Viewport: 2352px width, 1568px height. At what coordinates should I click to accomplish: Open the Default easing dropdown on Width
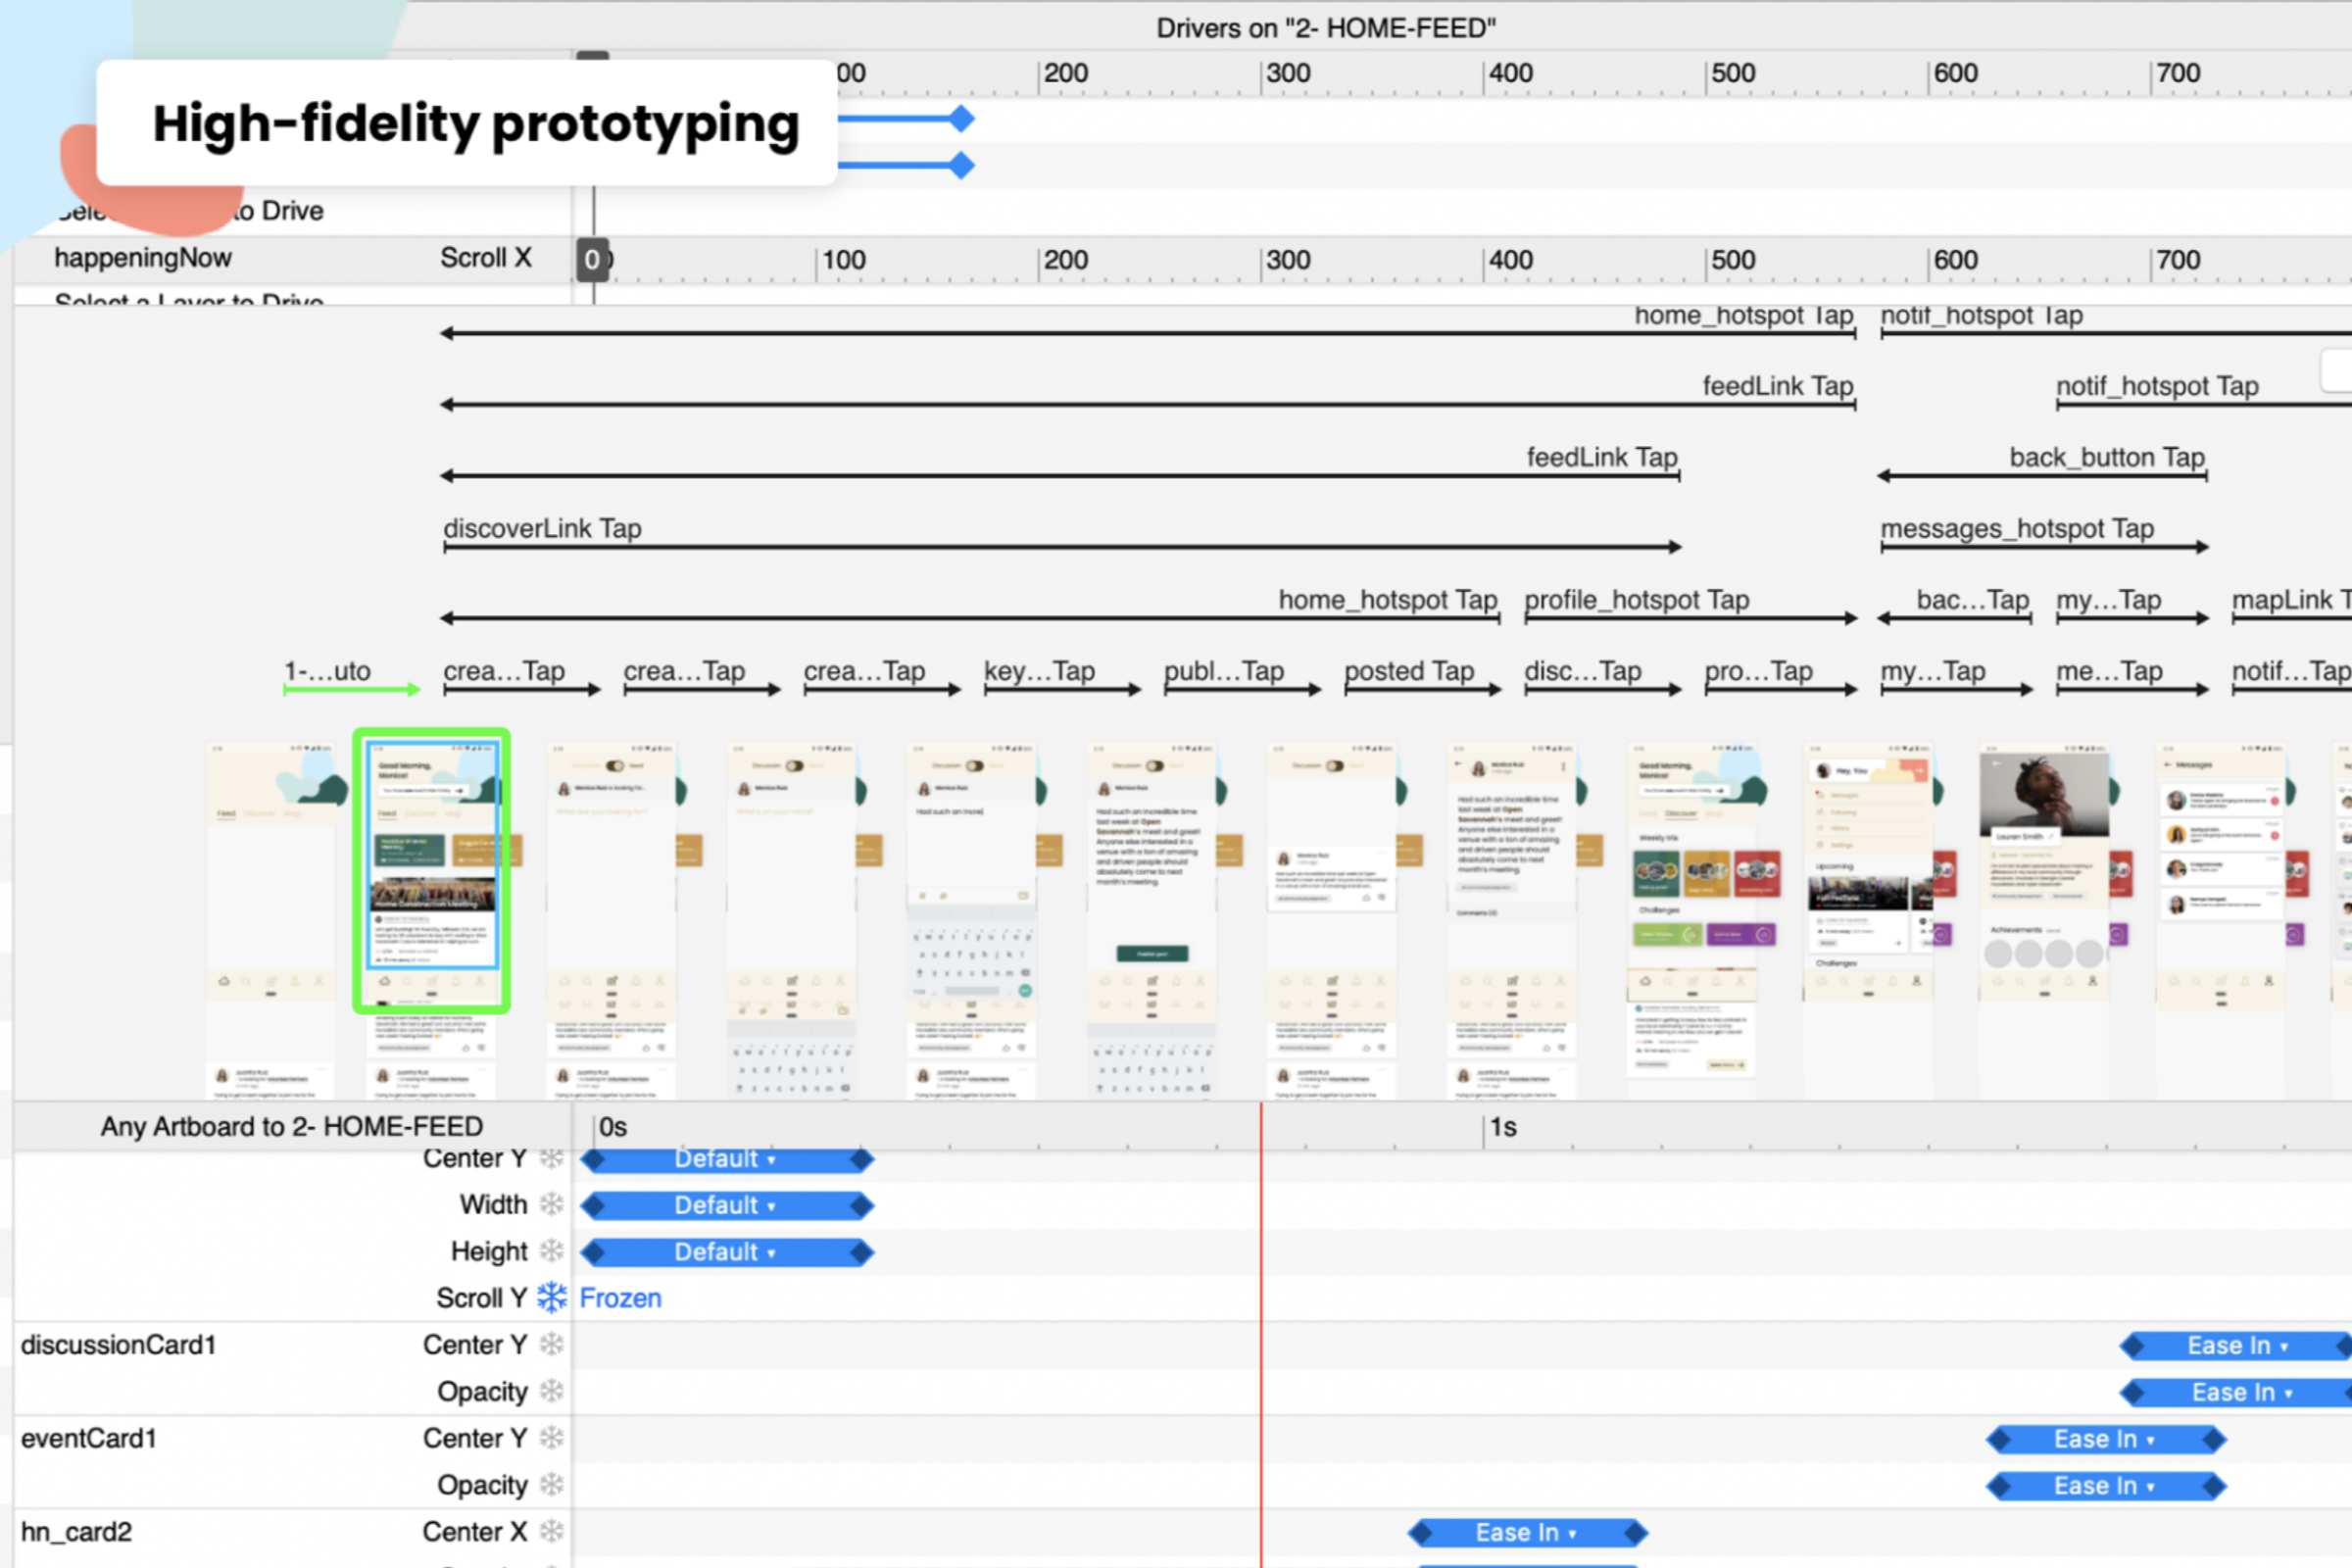725,1205
